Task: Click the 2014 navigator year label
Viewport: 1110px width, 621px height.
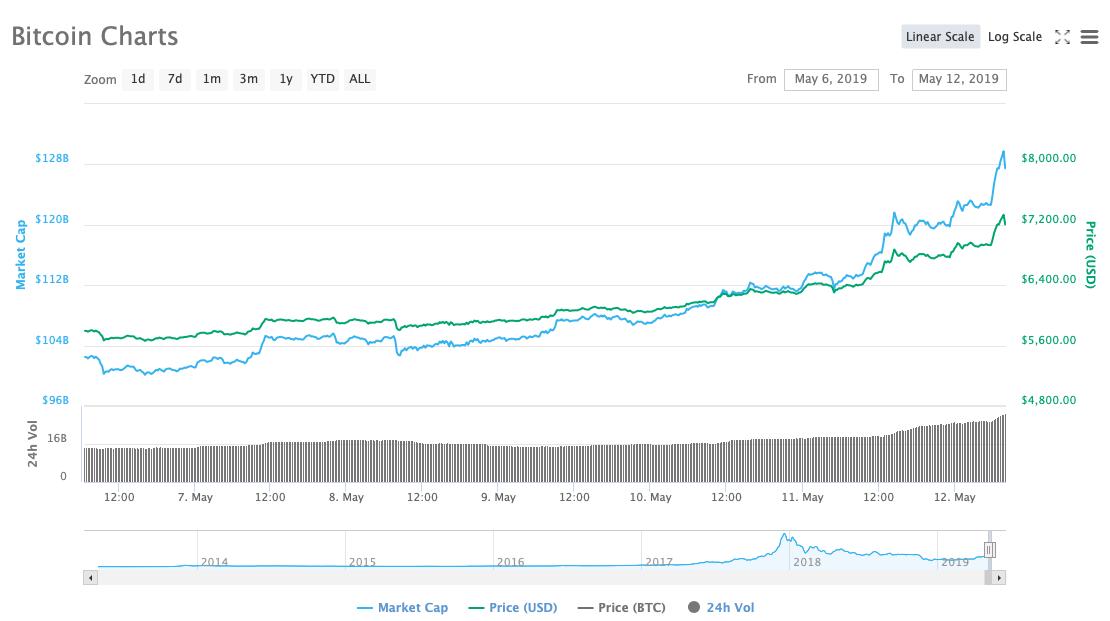Action: click(214, 562)
